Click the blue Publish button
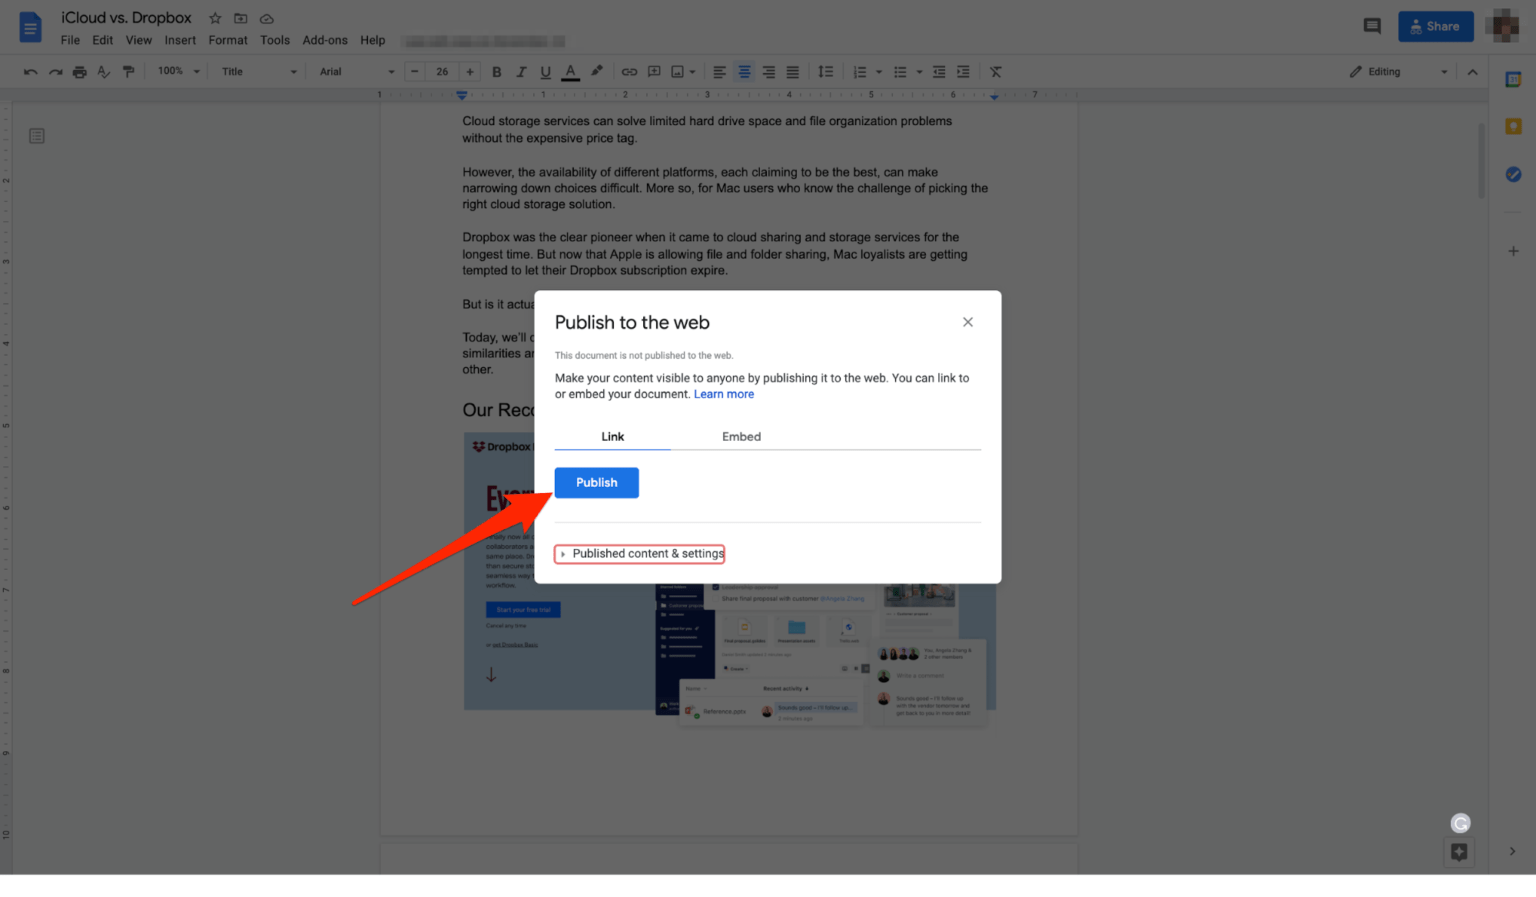Screen dimensions: 1536x897 (596, 482)
